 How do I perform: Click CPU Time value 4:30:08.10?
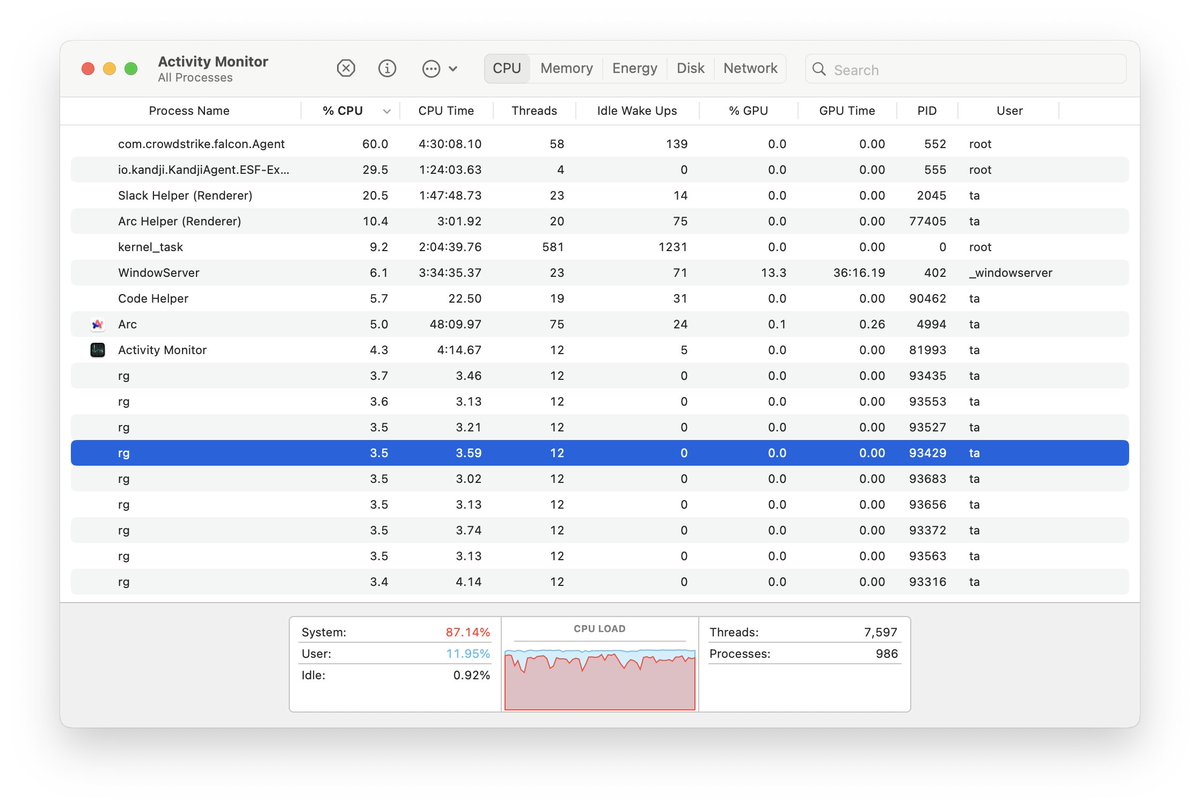450,144
